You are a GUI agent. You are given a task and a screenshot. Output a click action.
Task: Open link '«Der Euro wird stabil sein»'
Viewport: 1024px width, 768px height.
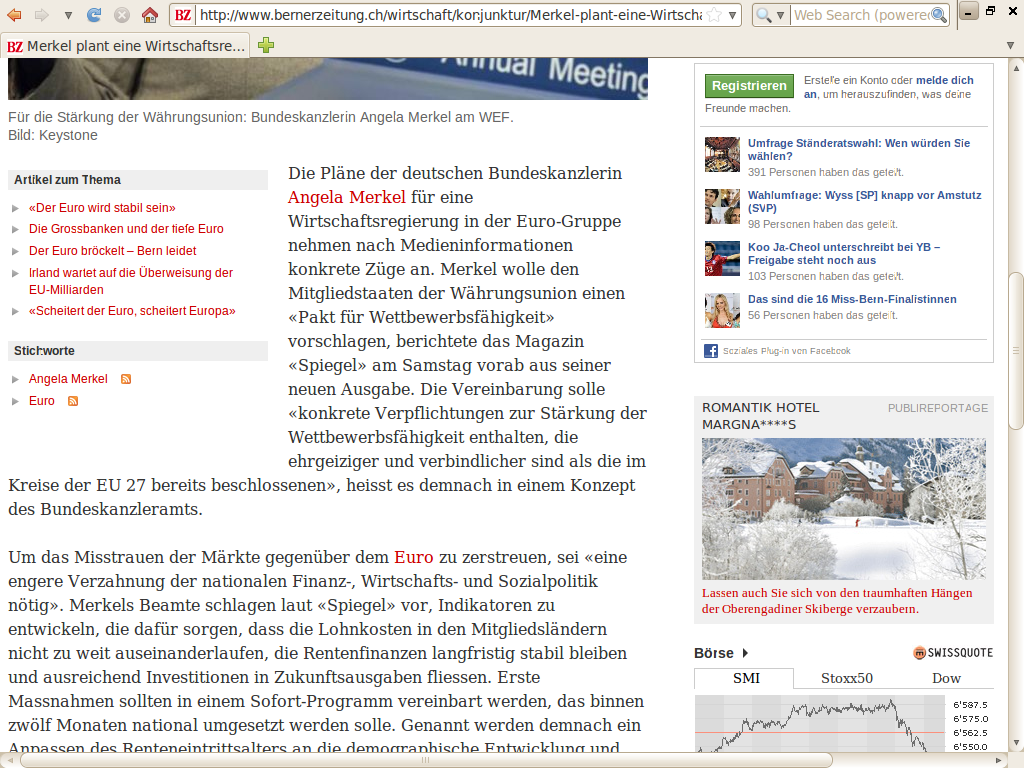[x=102, y=208]
